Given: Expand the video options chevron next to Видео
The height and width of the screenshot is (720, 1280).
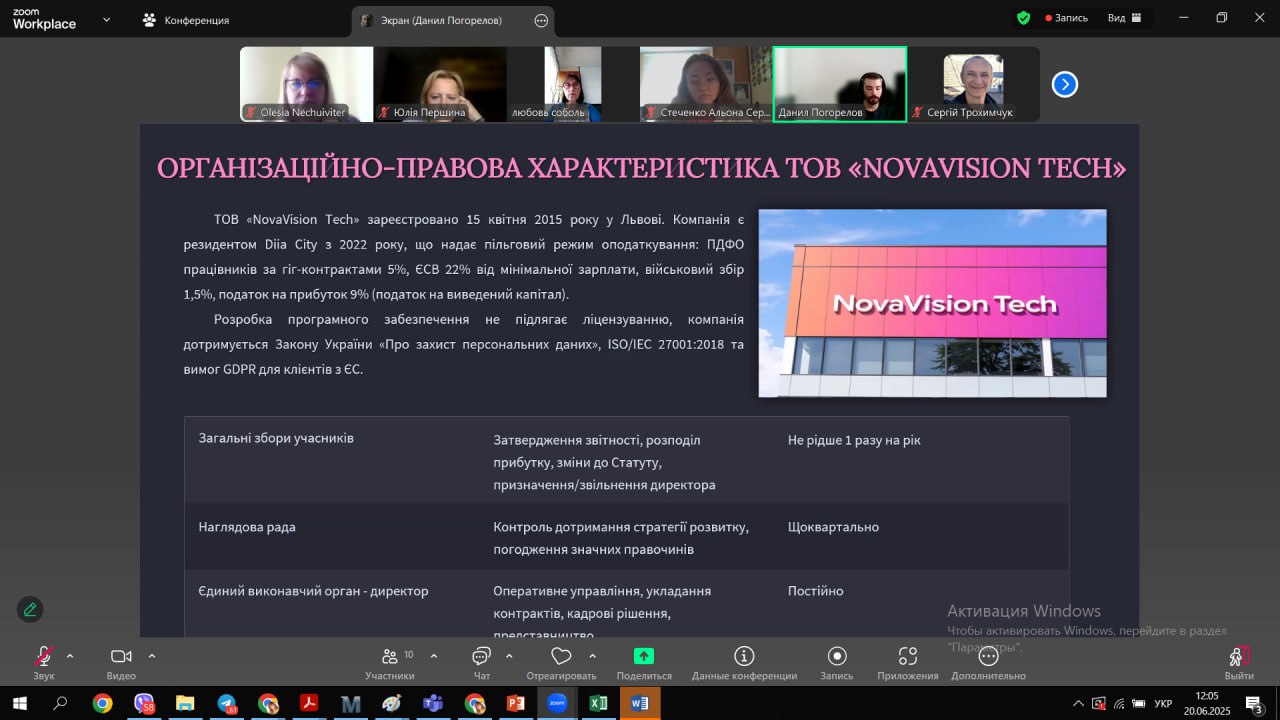Looking at the screenshot, I should (x=152, y=656).
